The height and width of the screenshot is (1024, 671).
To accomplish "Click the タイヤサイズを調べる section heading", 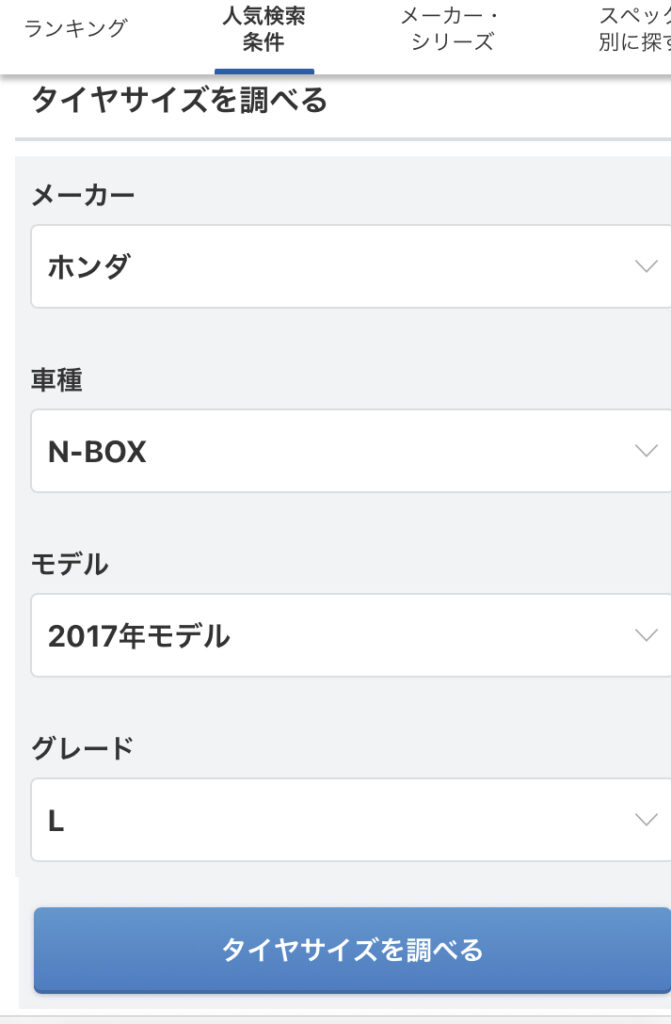I will tap(180, 101).
